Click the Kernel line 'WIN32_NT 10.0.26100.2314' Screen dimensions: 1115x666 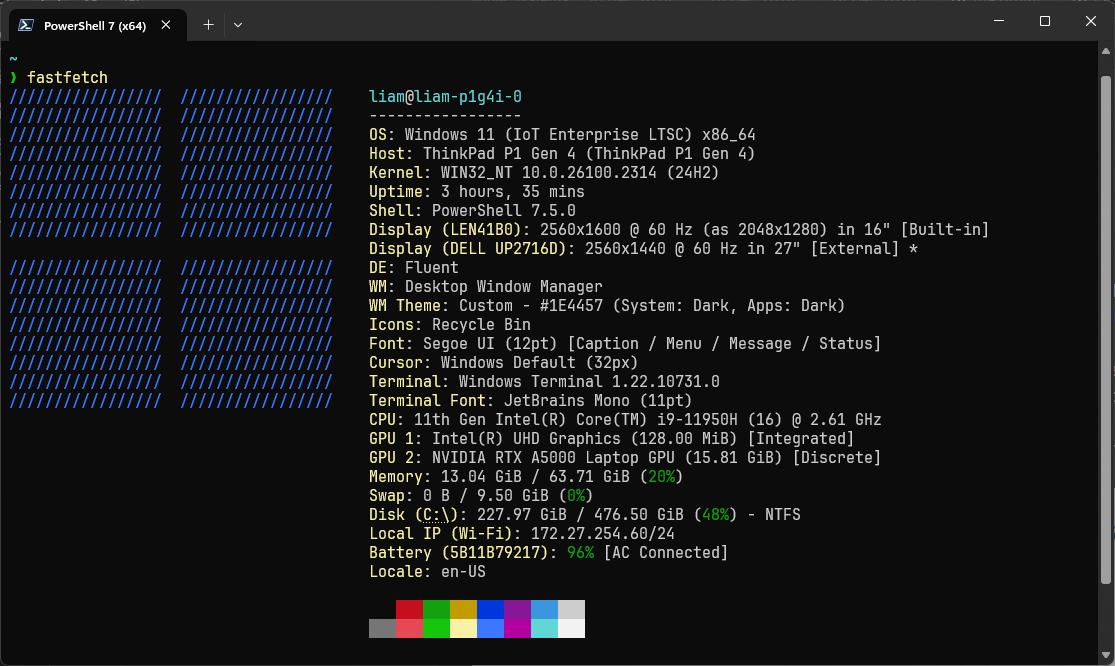[x=548, y=173]
